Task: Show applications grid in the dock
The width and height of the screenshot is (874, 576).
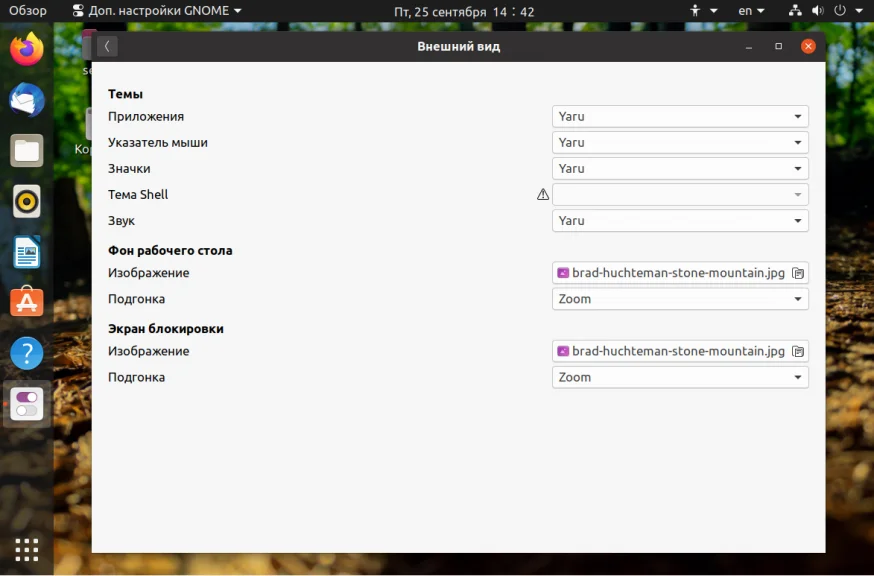Action: pyautogui.click(x=26, y=550)
